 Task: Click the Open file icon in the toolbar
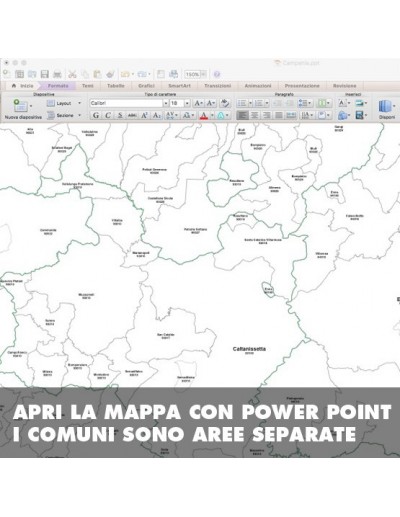32,74
